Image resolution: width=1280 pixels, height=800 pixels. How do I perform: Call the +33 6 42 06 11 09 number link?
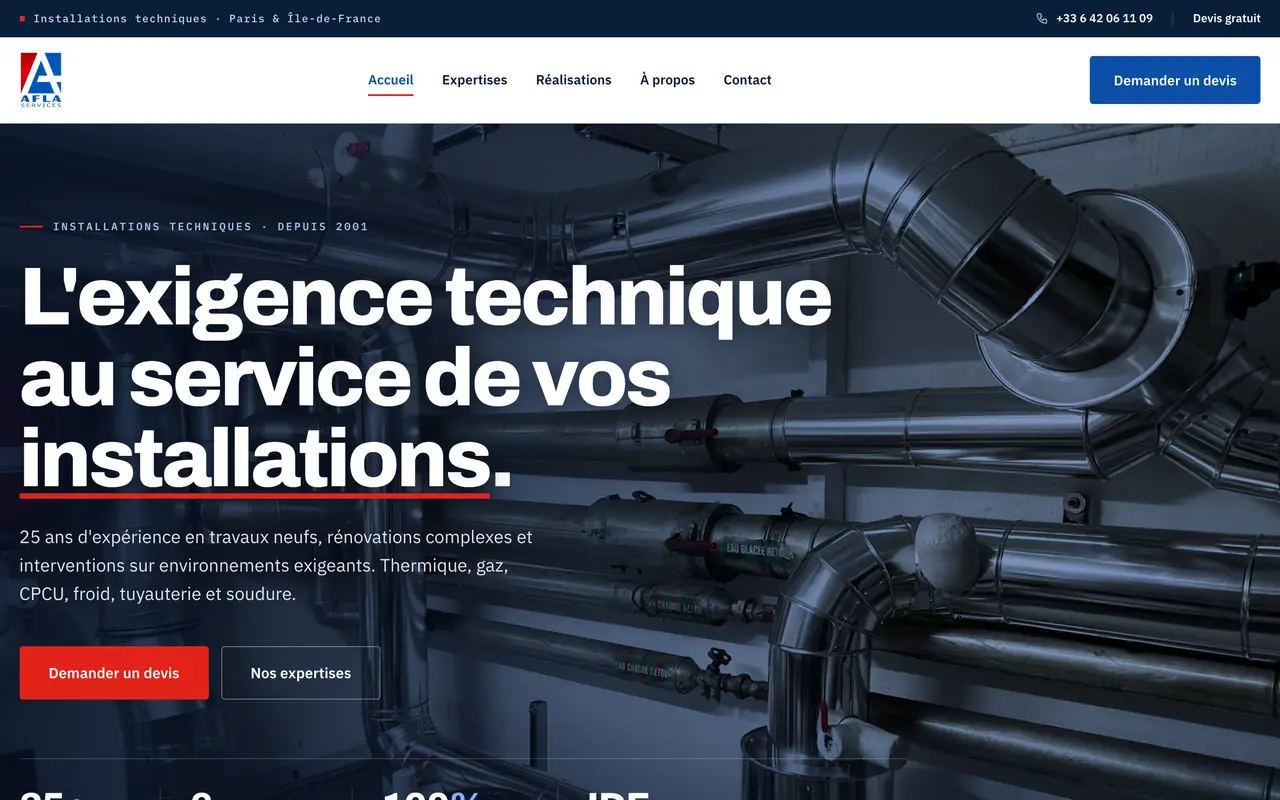pos(1104,18)
